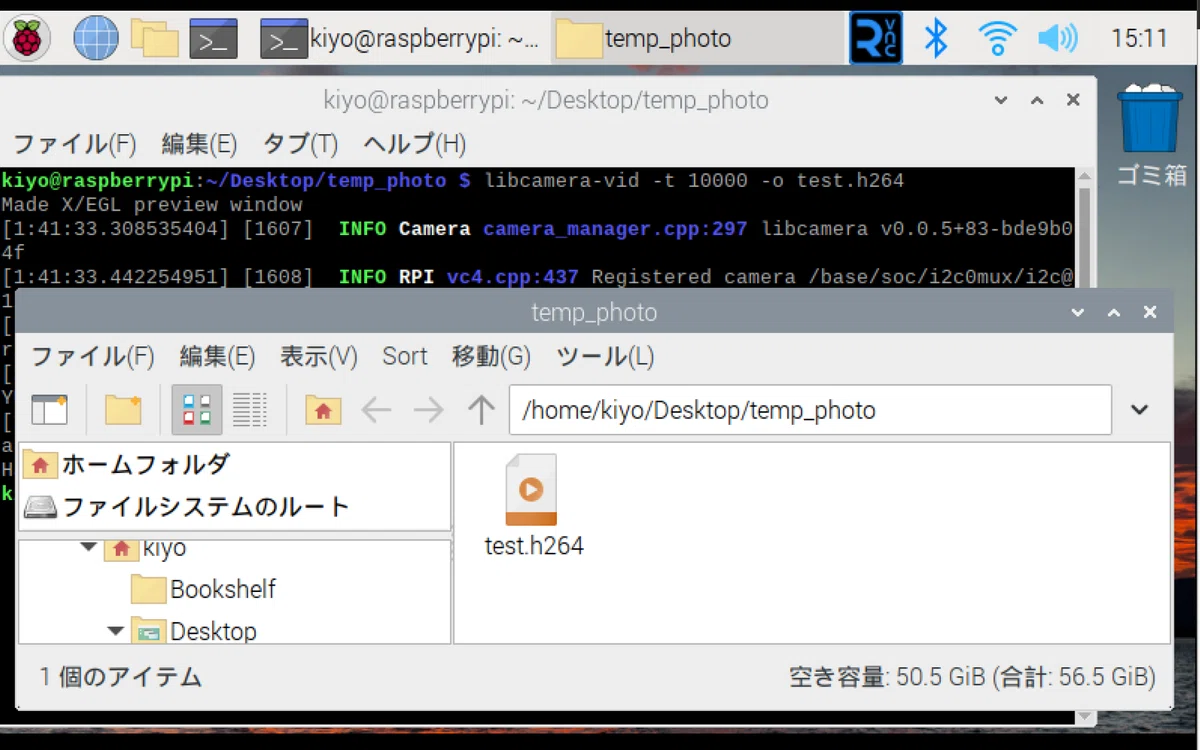
Task: Switch to icon view mode
Action: click(x=197, y=409)
